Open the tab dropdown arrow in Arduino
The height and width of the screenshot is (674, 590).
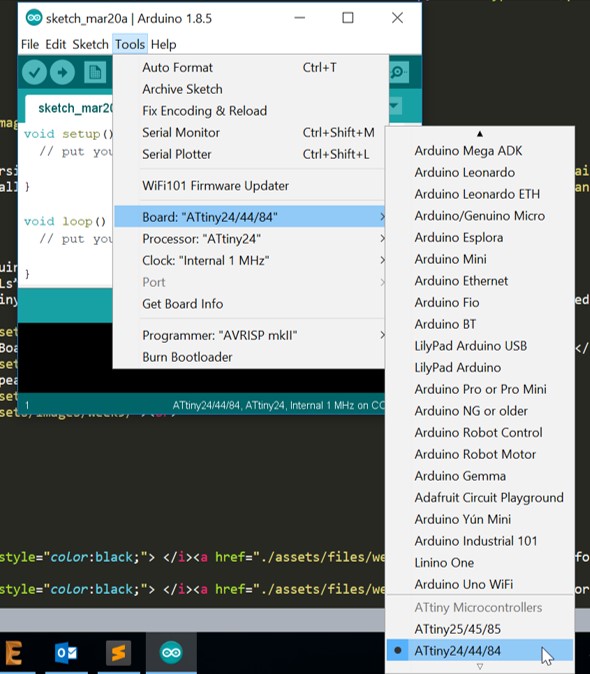tap(395, 106)
